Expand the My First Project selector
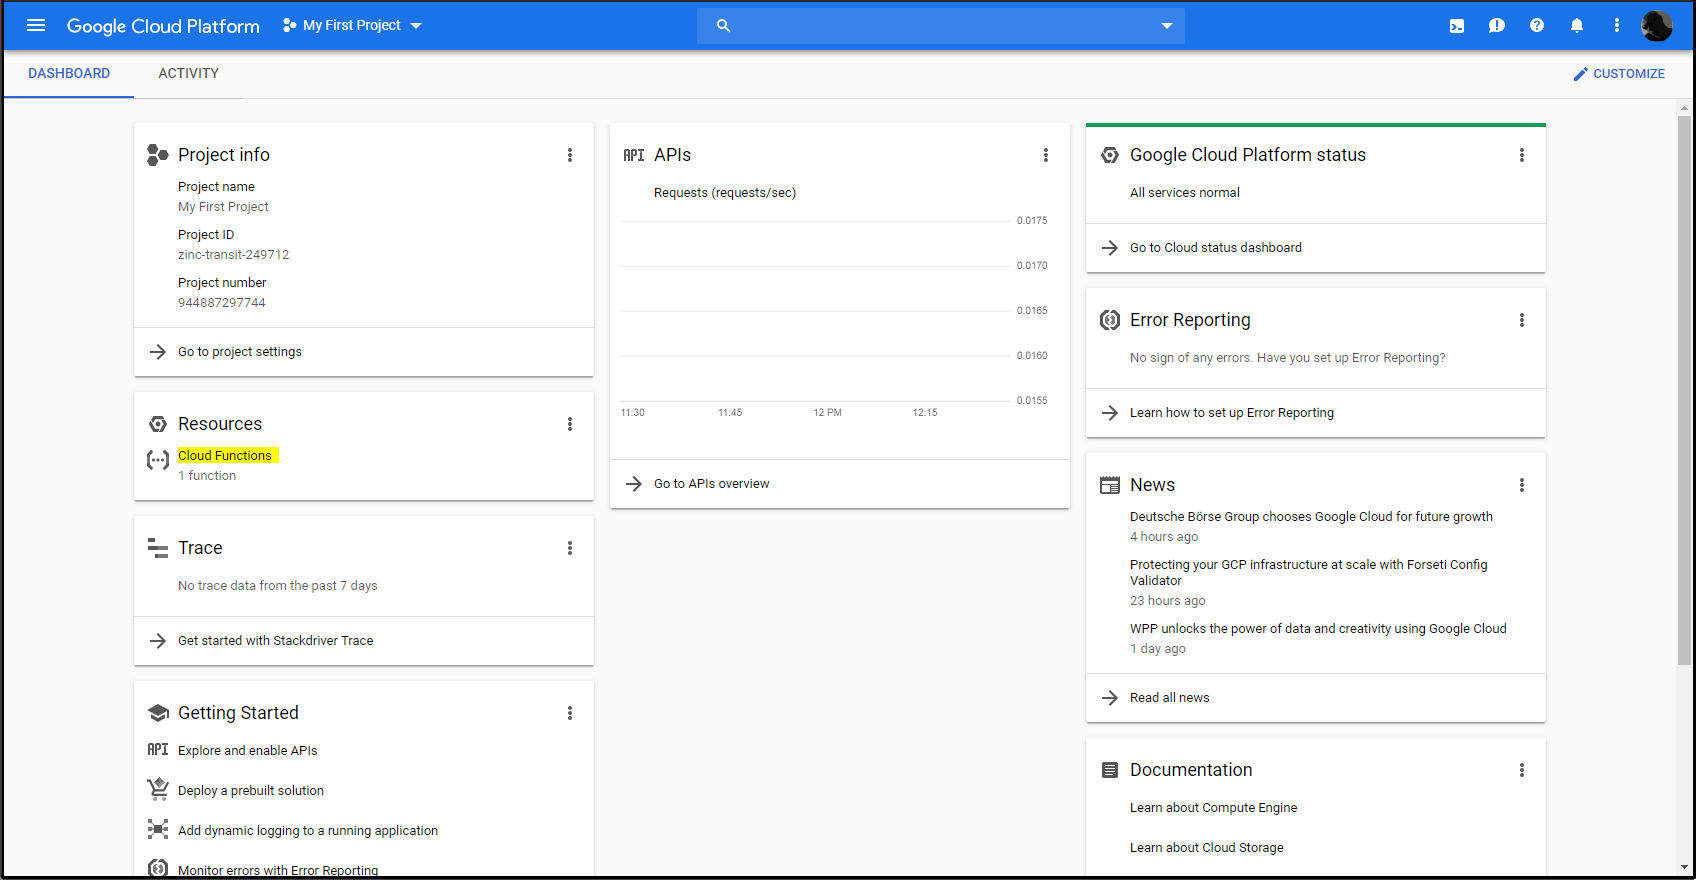This screenshot has width=1696, height=880. (x=352, y=25)
